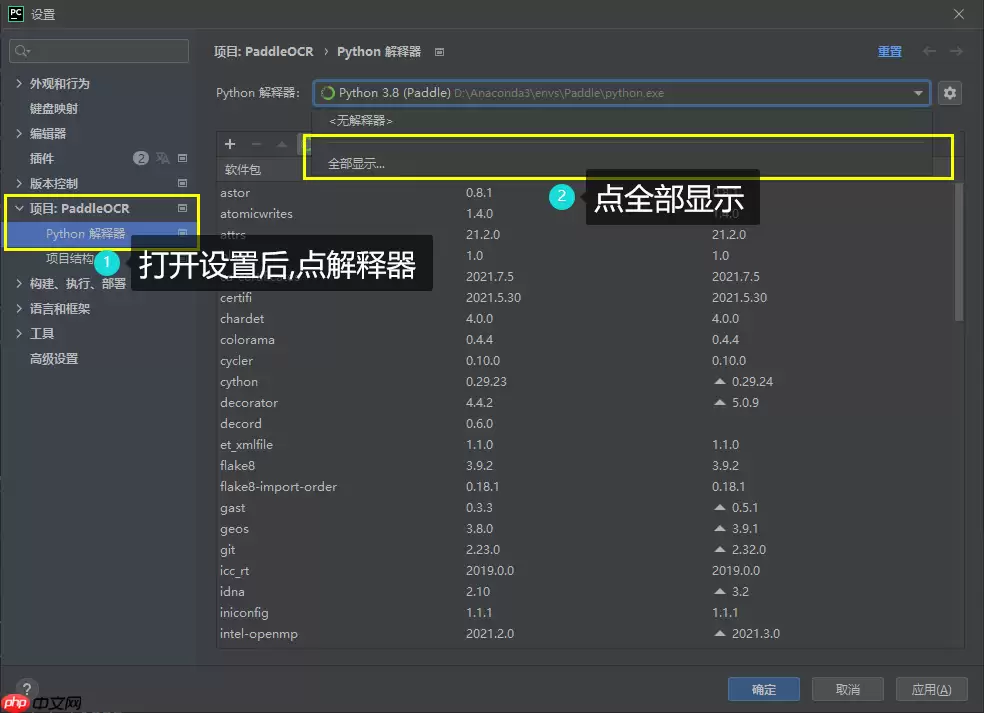Open the interpreter settings gear icon
This screenshot has width=984, height=713.
[949, 92]
